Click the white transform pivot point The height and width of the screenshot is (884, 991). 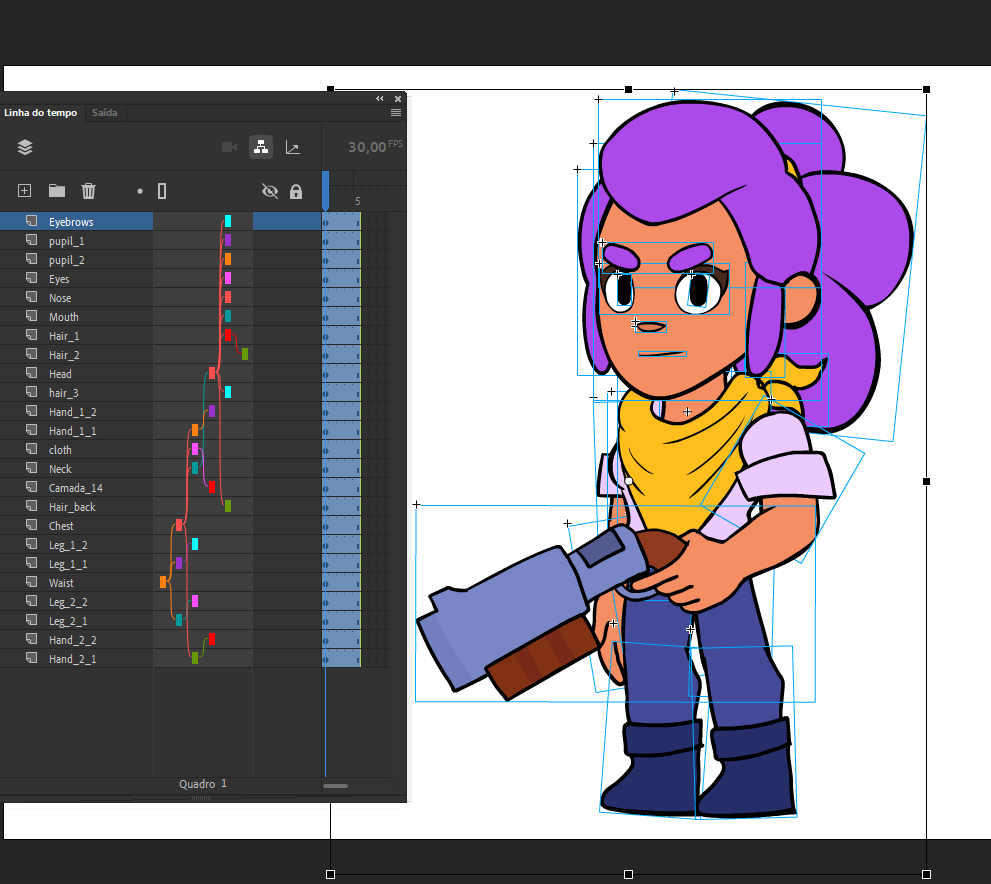[x=629, y=481]
